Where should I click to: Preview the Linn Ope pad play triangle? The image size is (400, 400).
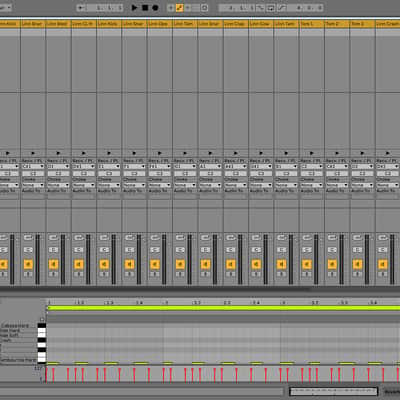(x=160, y=153)
